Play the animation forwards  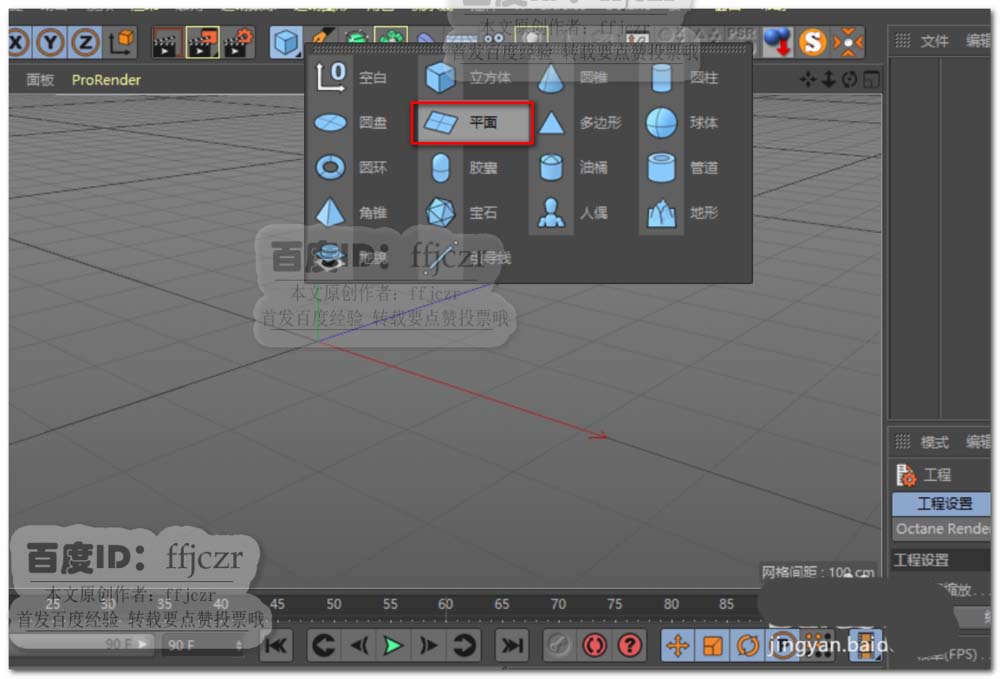pos(393,646)
